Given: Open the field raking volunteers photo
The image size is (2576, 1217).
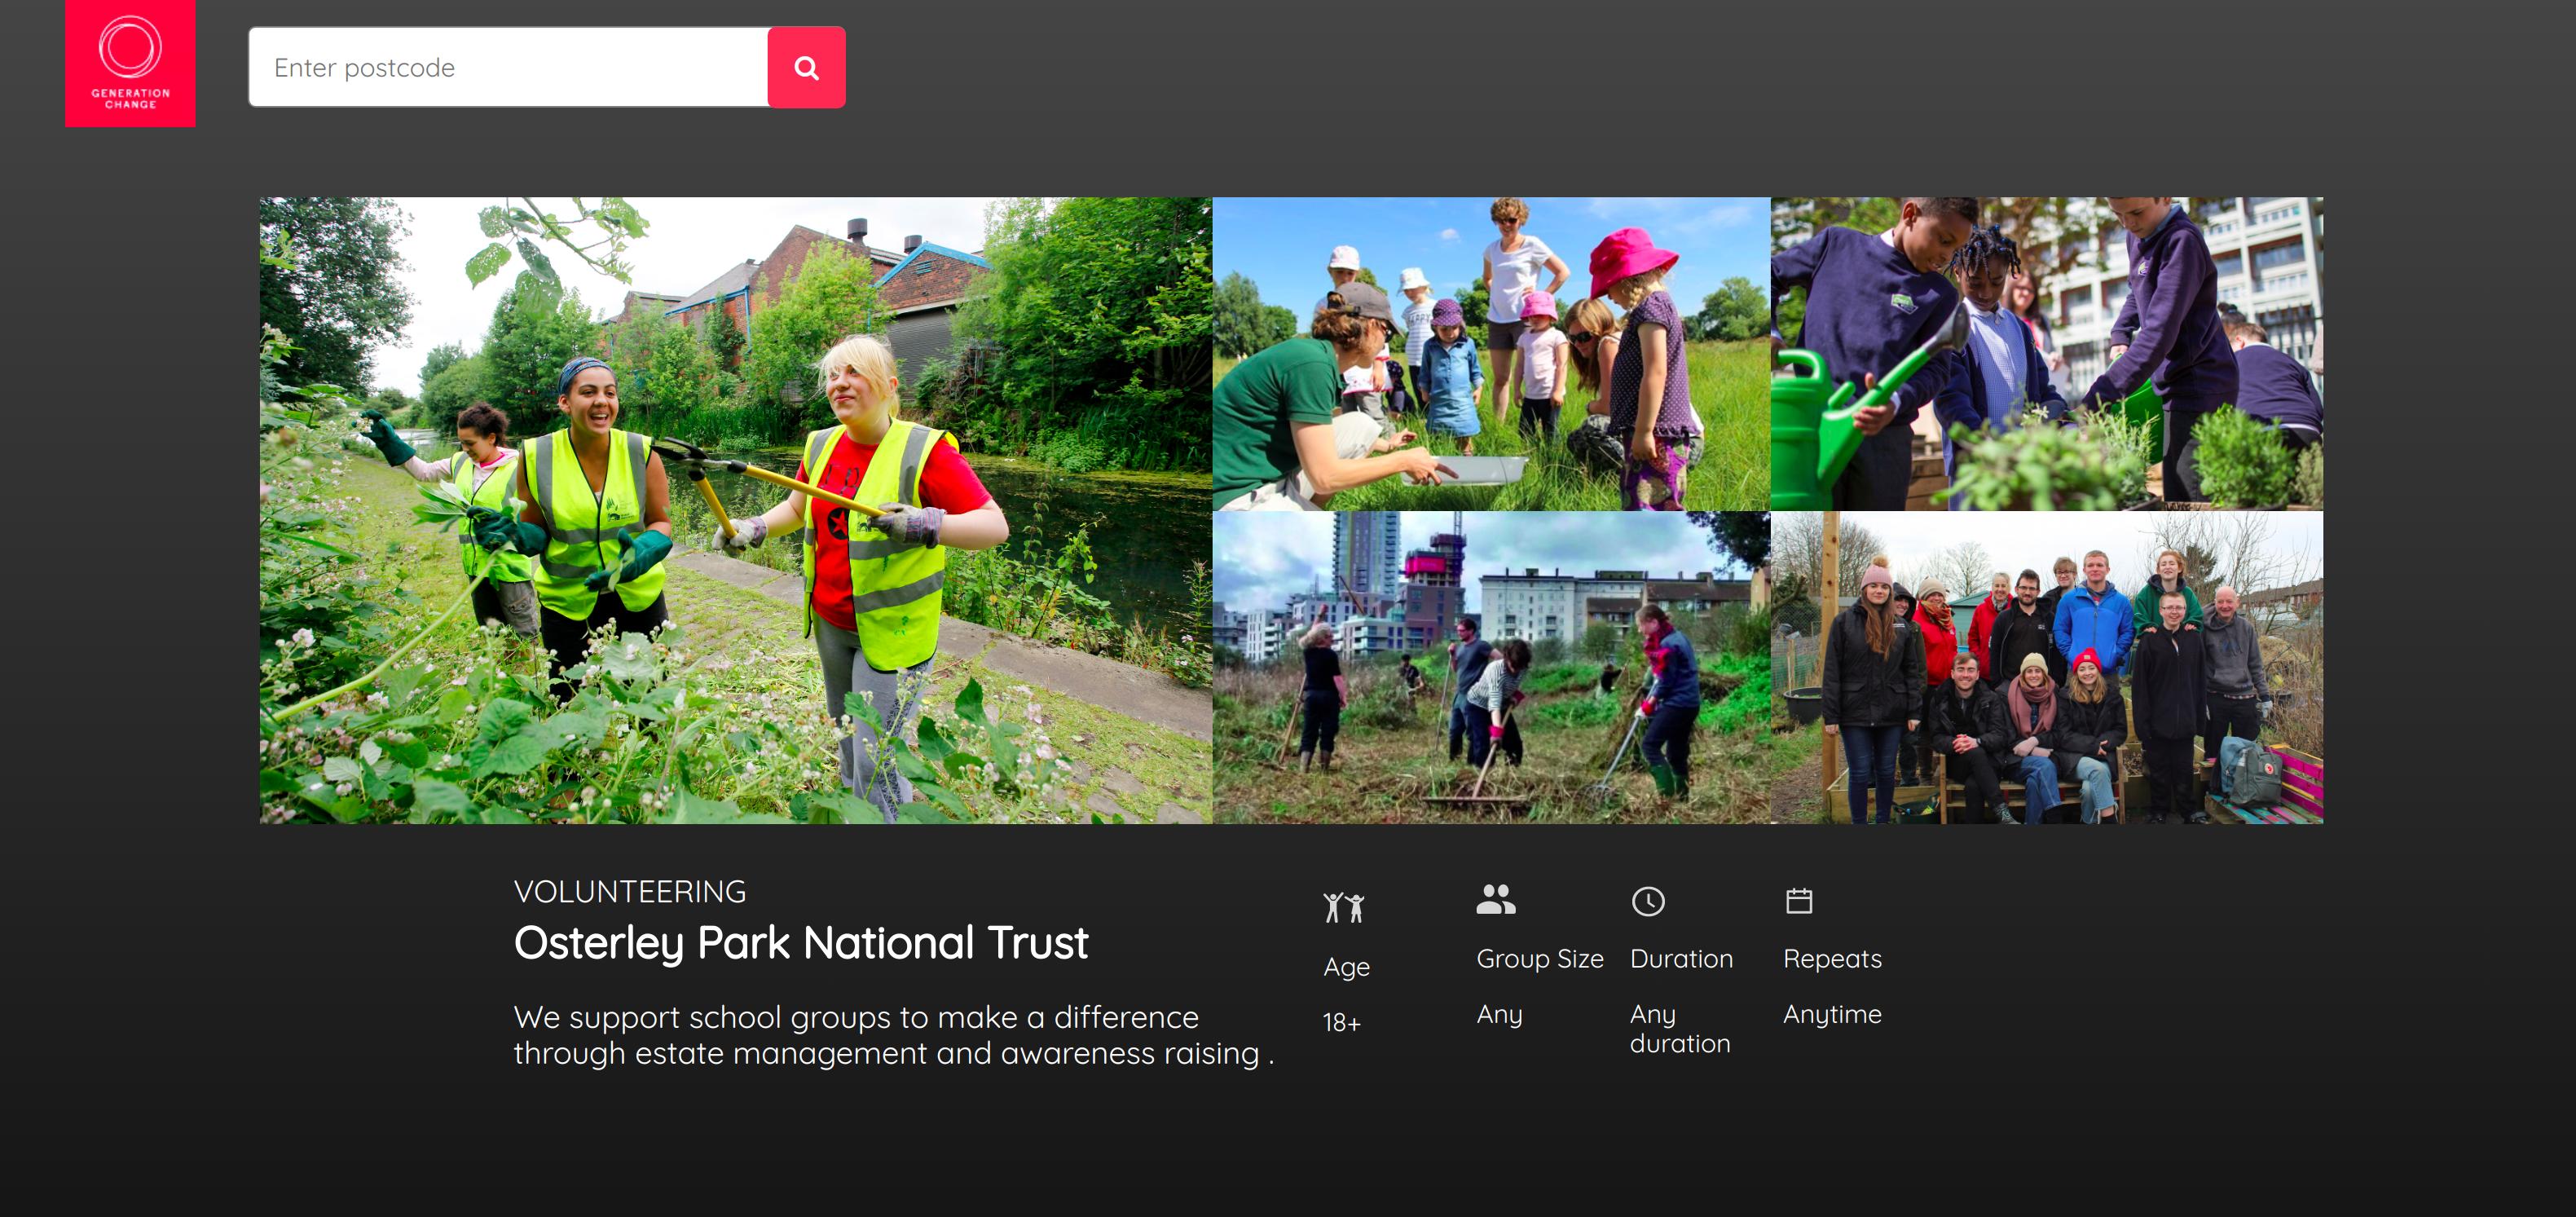Looking at the screenshot, I should pyautogui.click(x=1490, y=667).
